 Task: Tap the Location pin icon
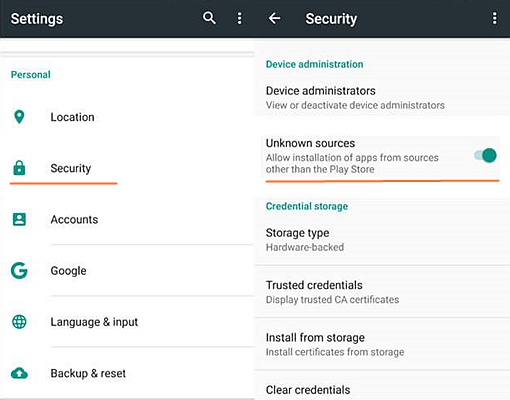[x=19, y=117]
